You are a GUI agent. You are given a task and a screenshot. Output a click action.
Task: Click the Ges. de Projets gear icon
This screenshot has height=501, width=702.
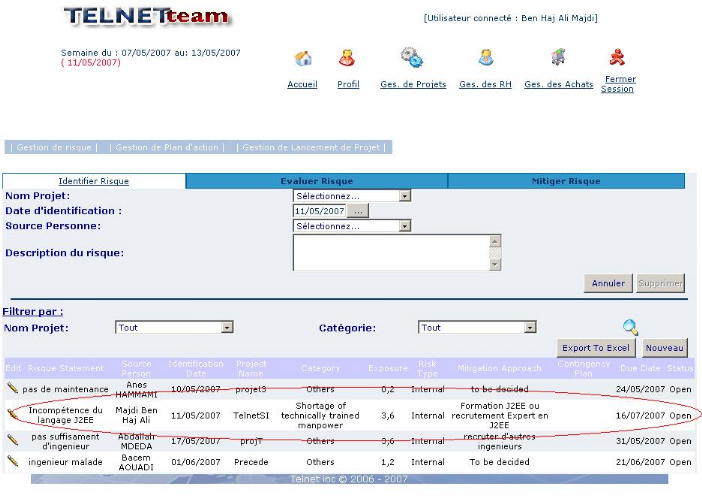pos(411,57)
